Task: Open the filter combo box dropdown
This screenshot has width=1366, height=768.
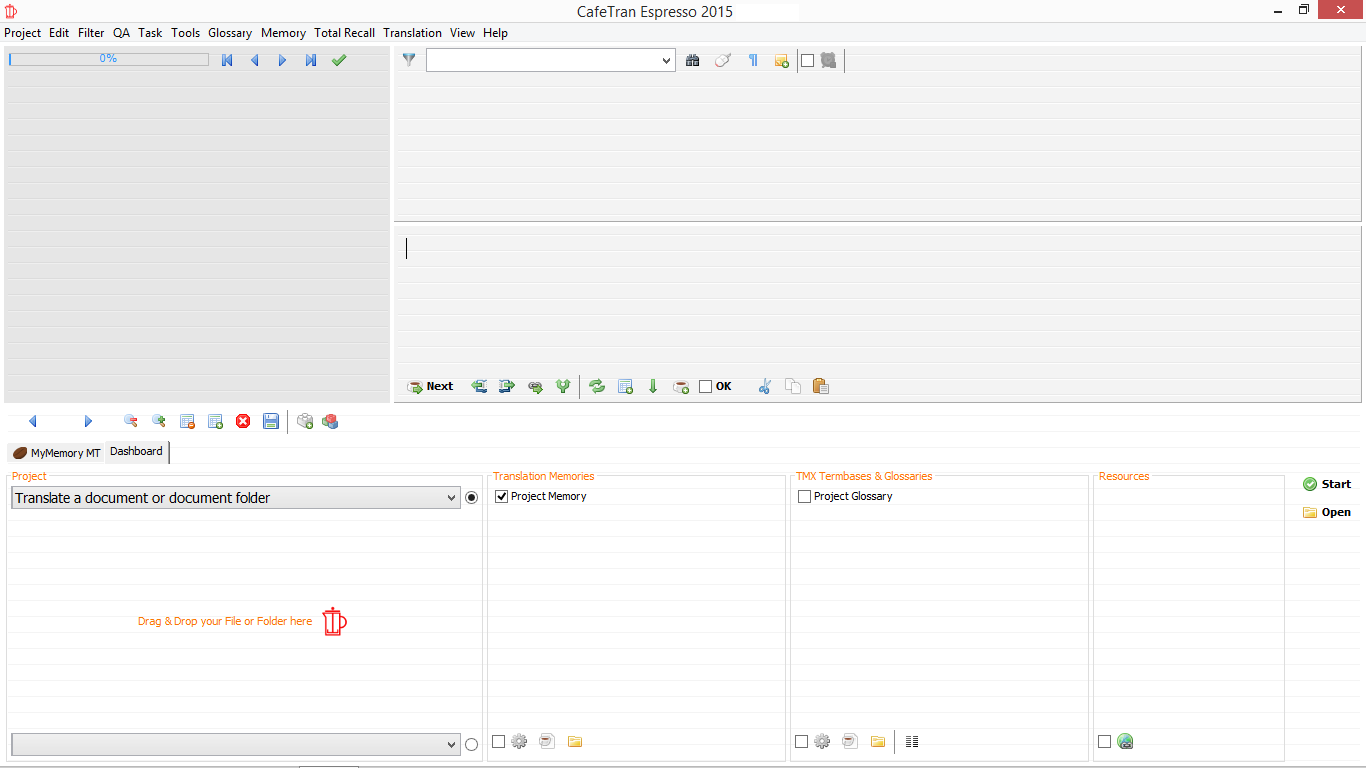Action: 667,61
